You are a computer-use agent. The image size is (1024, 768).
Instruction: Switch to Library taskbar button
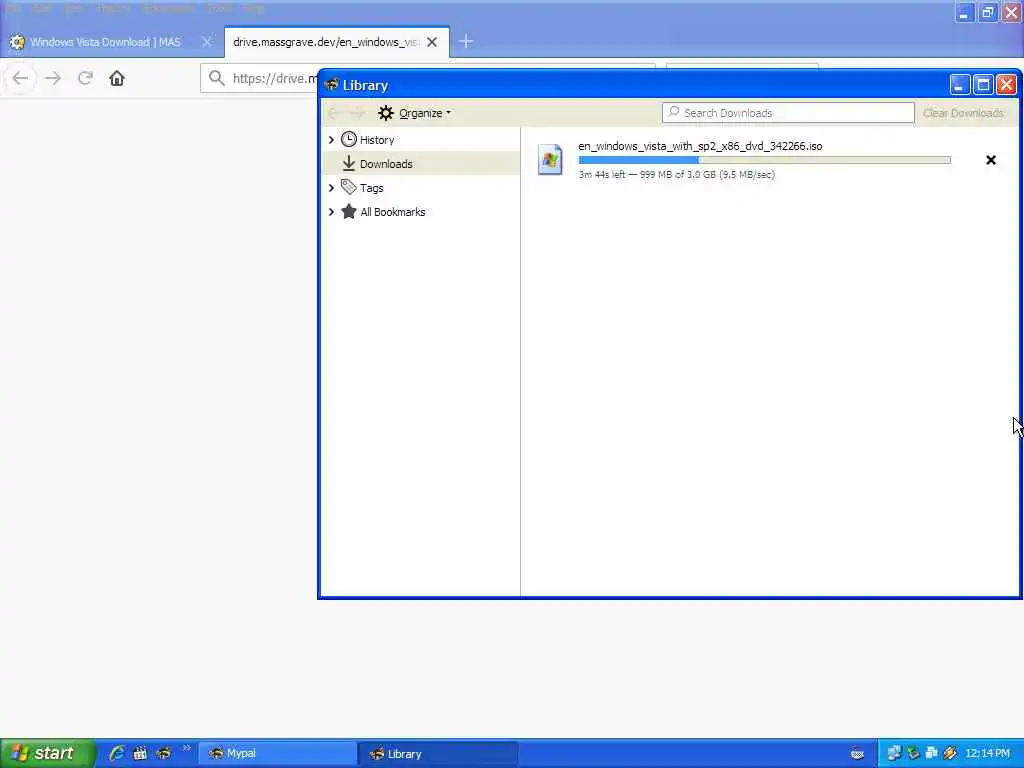(438, 754)
